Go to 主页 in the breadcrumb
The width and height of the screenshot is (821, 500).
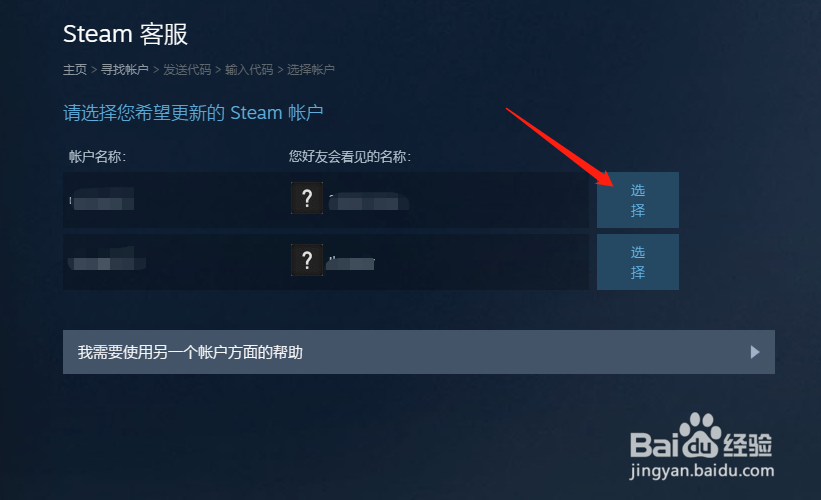tap(75, 70)
